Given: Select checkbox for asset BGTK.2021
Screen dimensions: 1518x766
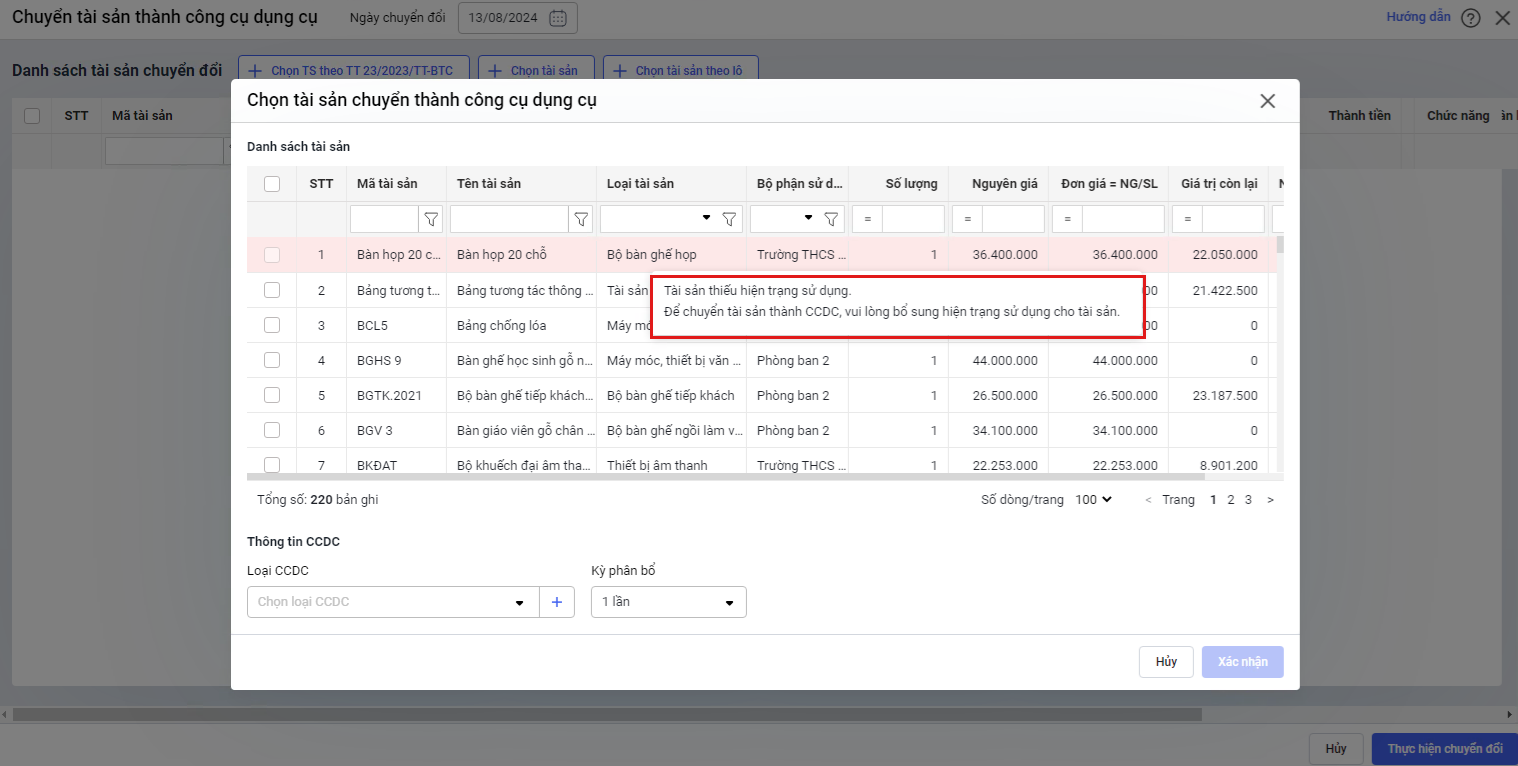Looking at the screenshot, I should (272, 395).
